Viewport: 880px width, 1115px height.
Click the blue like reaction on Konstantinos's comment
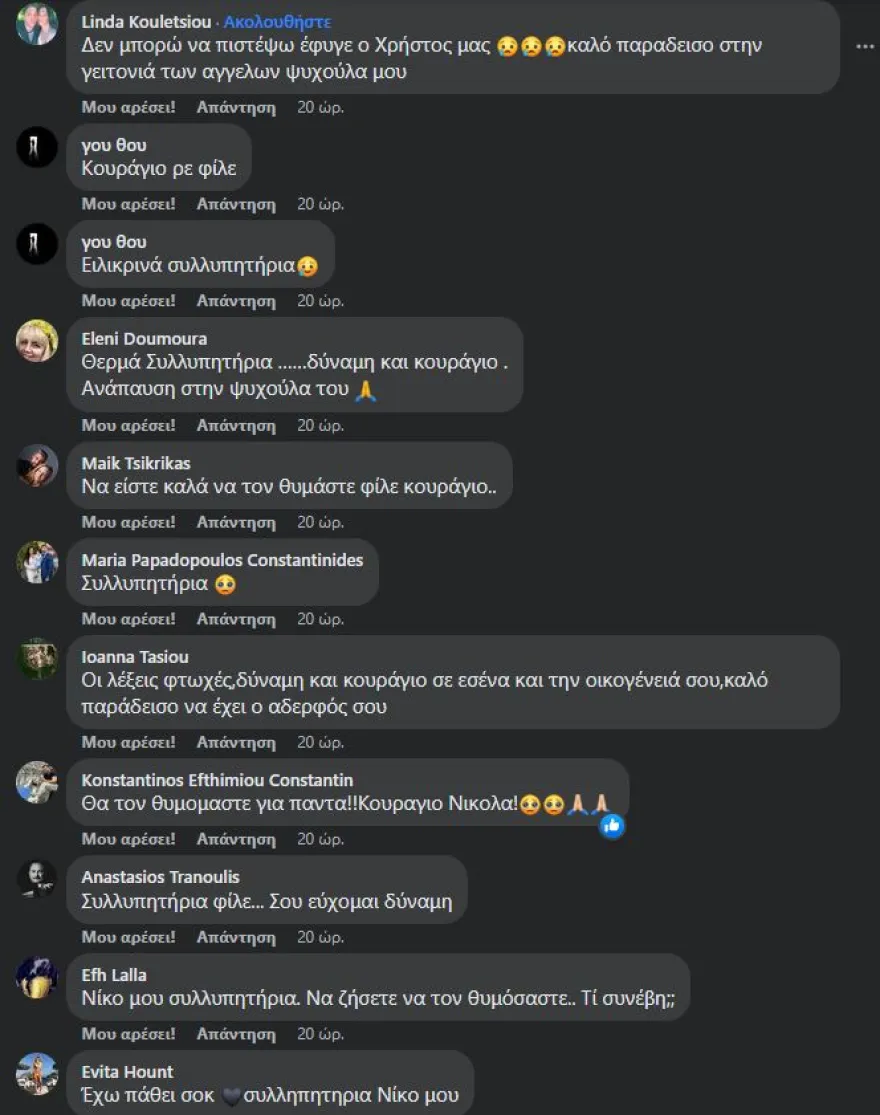tap(612, 826)
